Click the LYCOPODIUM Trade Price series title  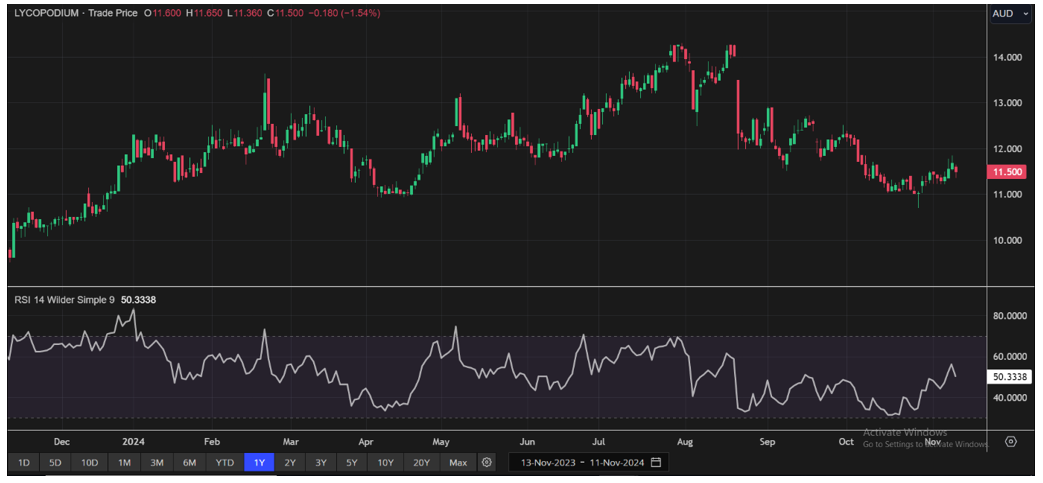tap(73, 13)
